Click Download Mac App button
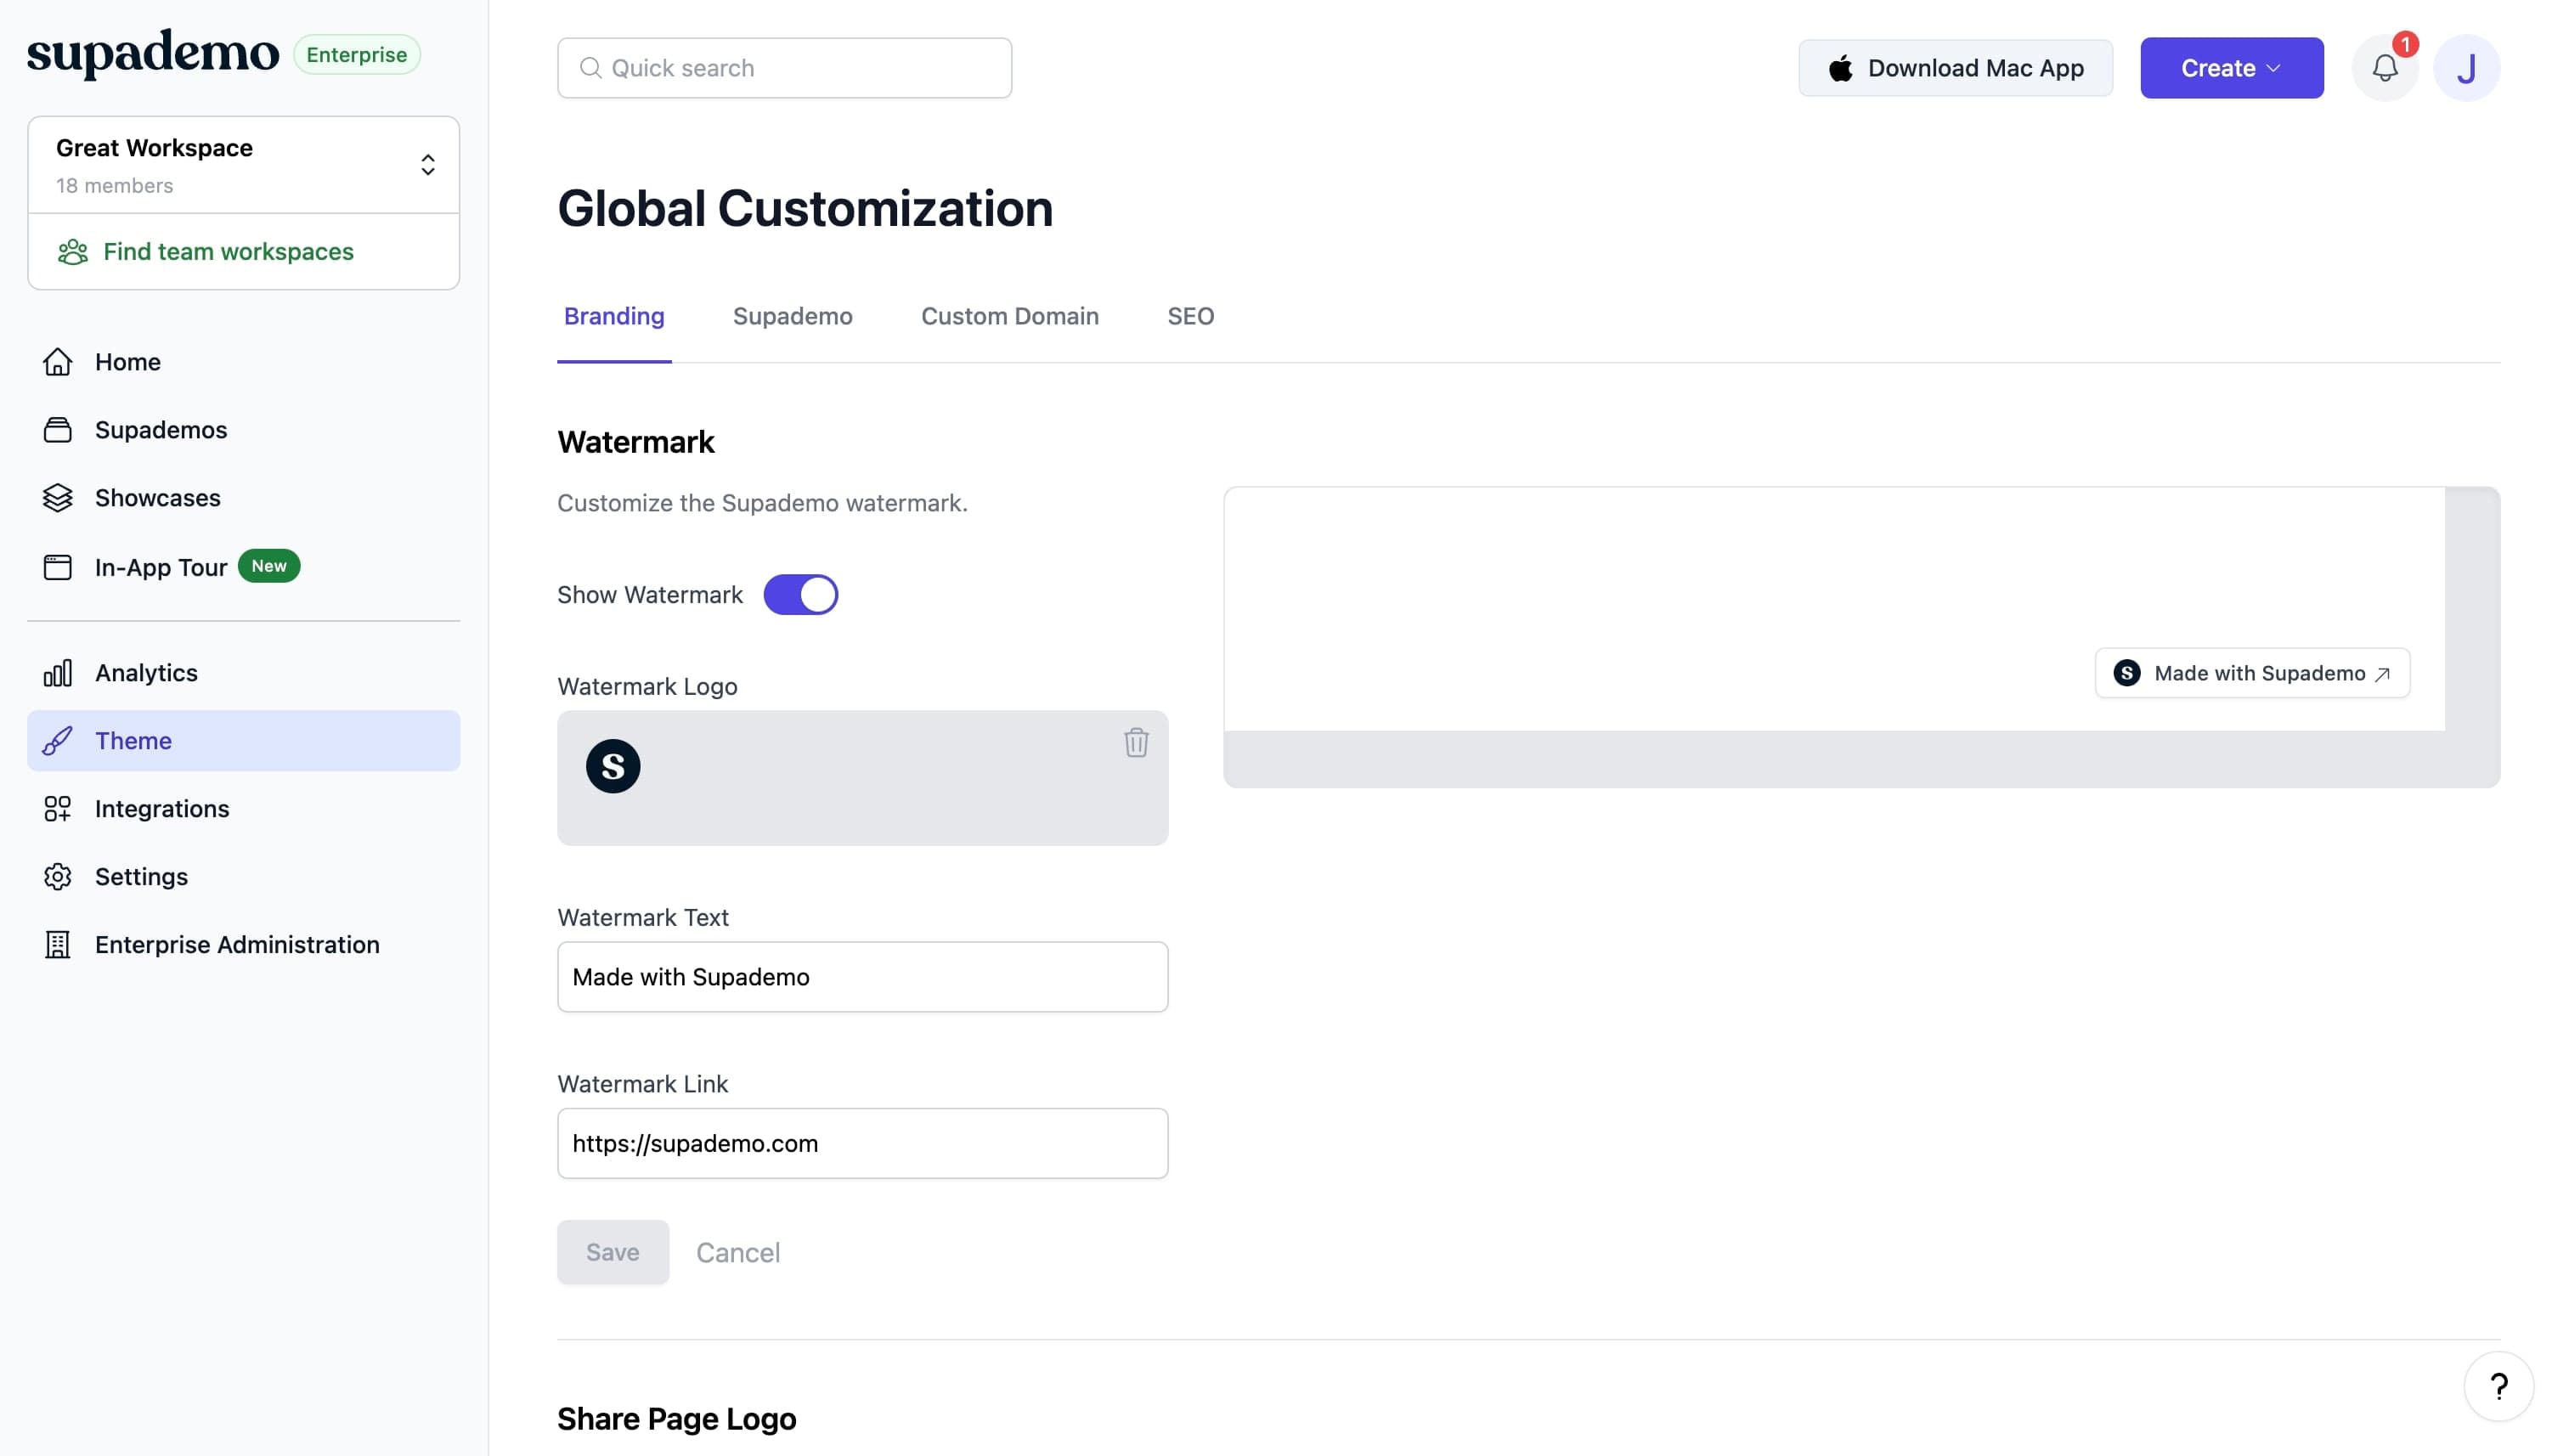The width and height of the screenshot is (2569, 1456). tap(1955, 68)
